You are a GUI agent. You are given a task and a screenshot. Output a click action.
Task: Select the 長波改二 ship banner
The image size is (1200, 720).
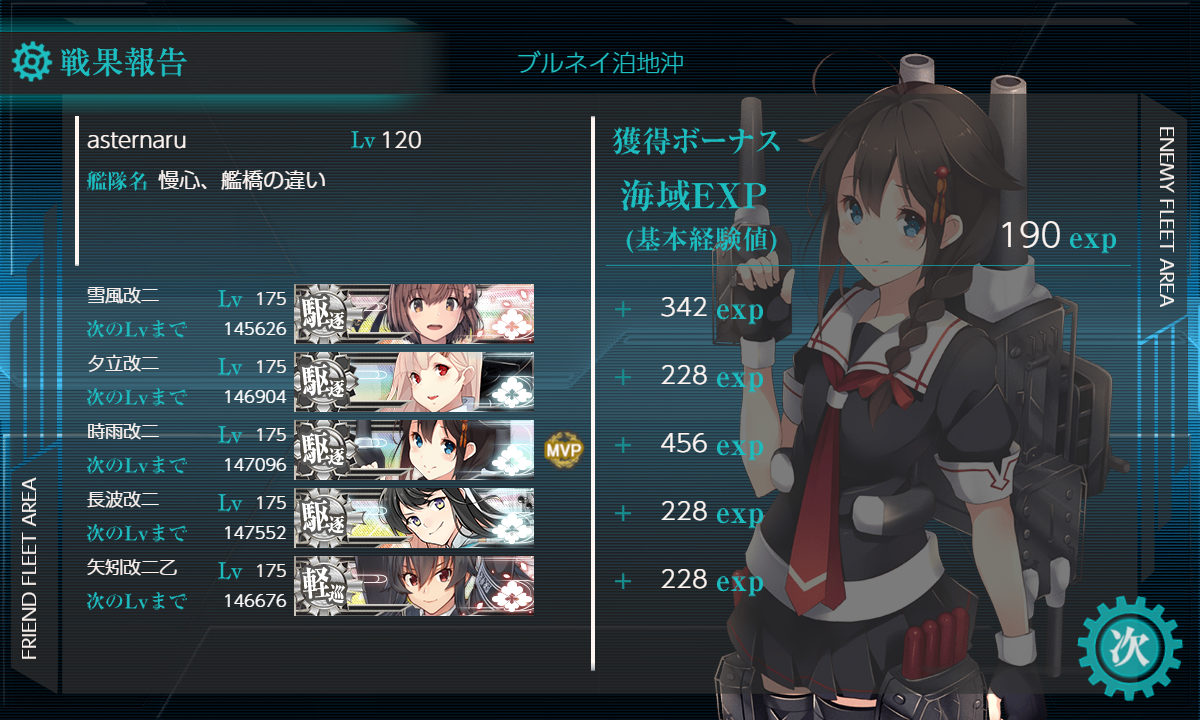(414, 518)
